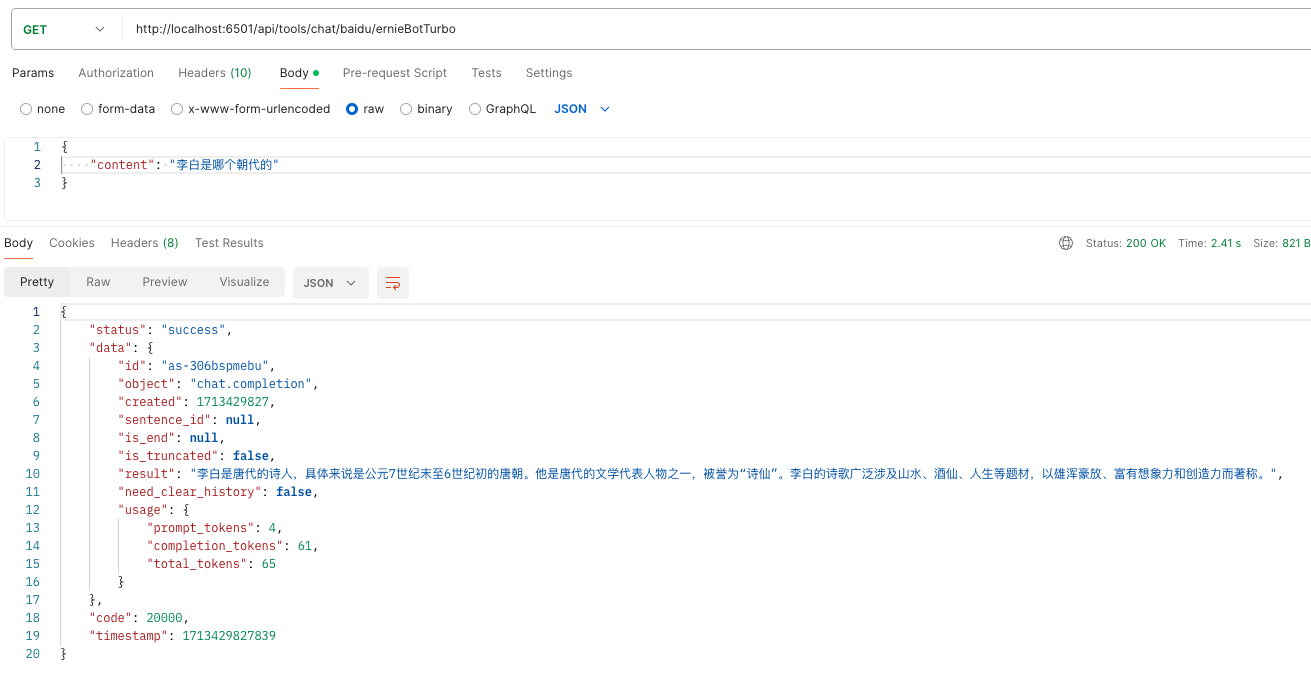The image size is (1311, 676).
Task: Select the Pretty view button
Action: [37, 282]
